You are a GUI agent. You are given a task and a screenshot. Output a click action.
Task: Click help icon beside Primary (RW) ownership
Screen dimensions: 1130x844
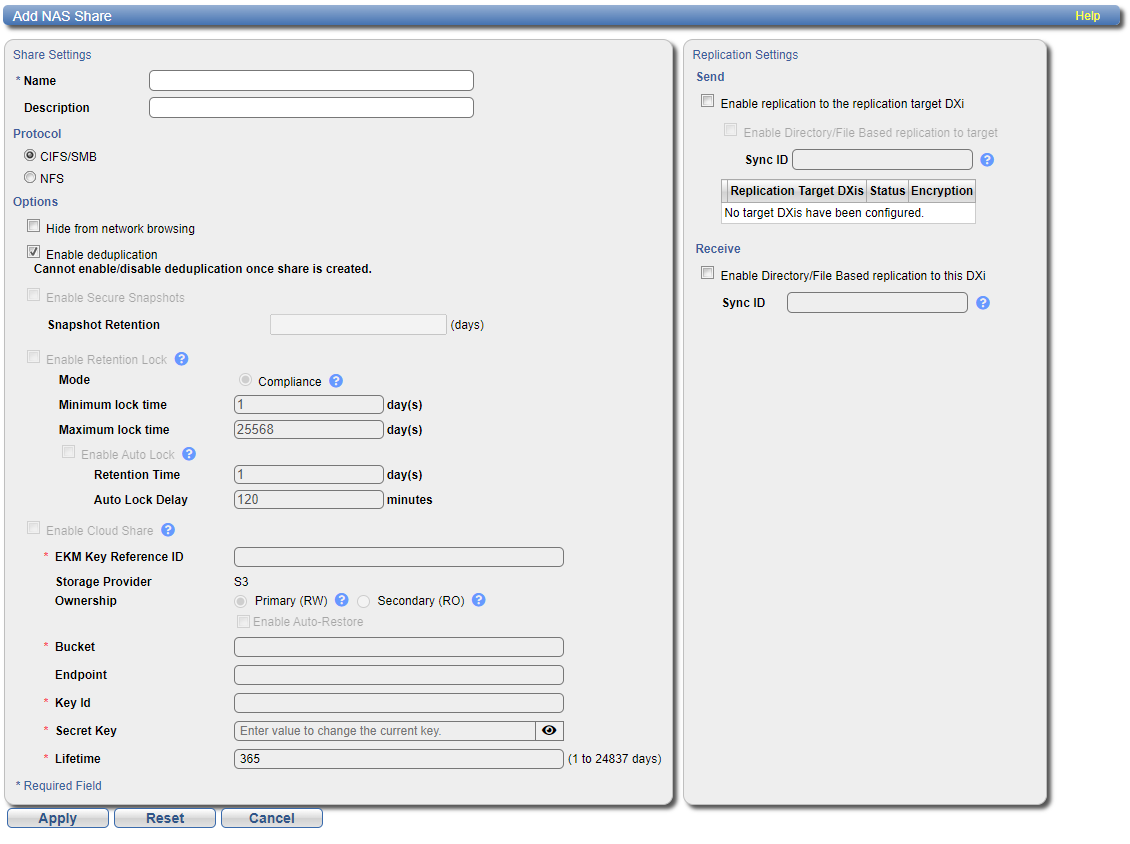[341, 600]
